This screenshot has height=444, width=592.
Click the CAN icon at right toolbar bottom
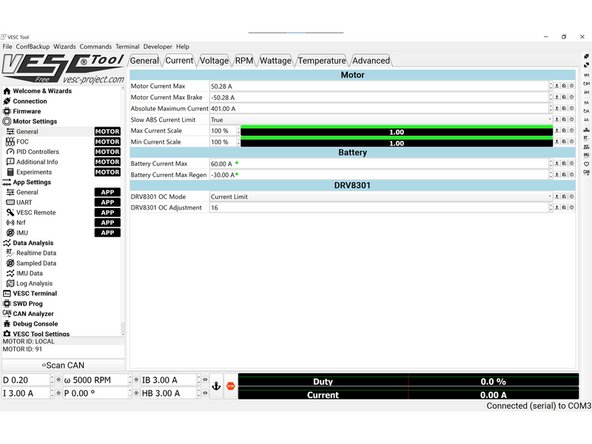(586, 172)
